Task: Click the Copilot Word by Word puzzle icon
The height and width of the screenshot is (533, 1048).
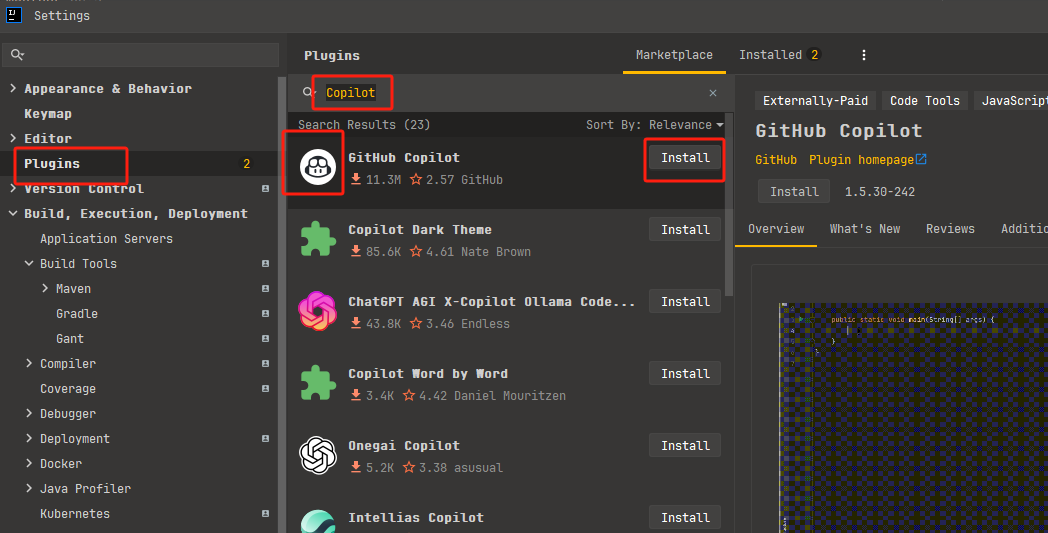Action: [x=317, y=383]
